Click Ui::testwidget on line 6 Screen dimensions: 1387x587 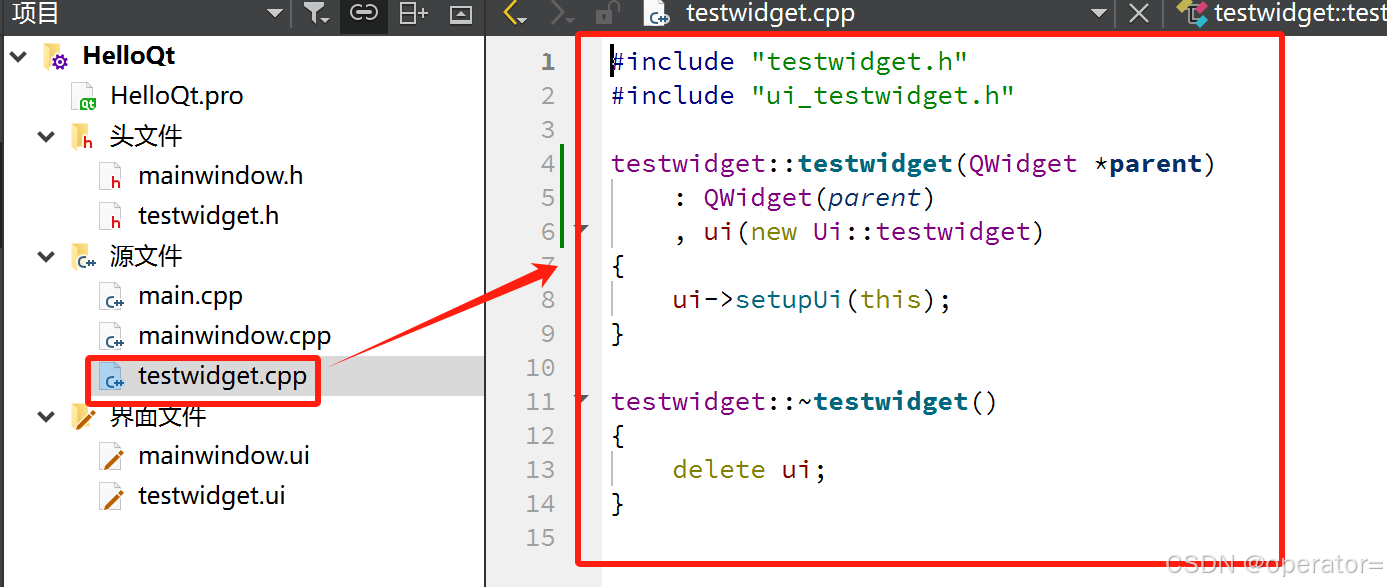[x=921, y=232]
